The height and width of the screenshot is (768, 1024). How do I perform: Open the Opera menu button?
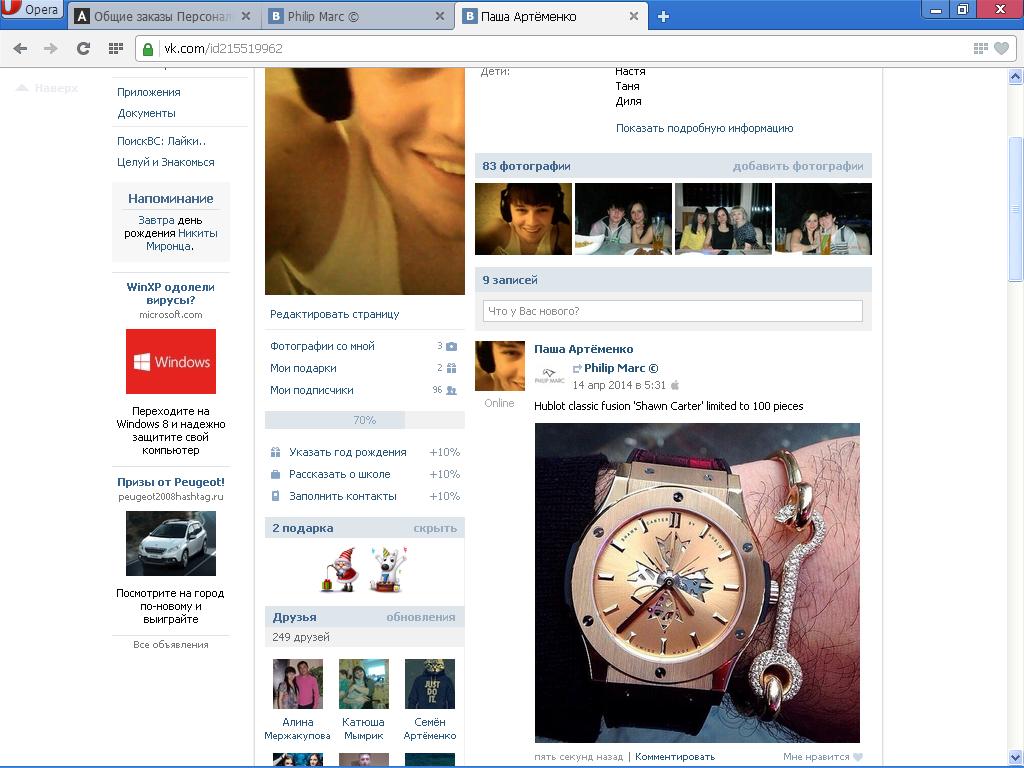31,9
